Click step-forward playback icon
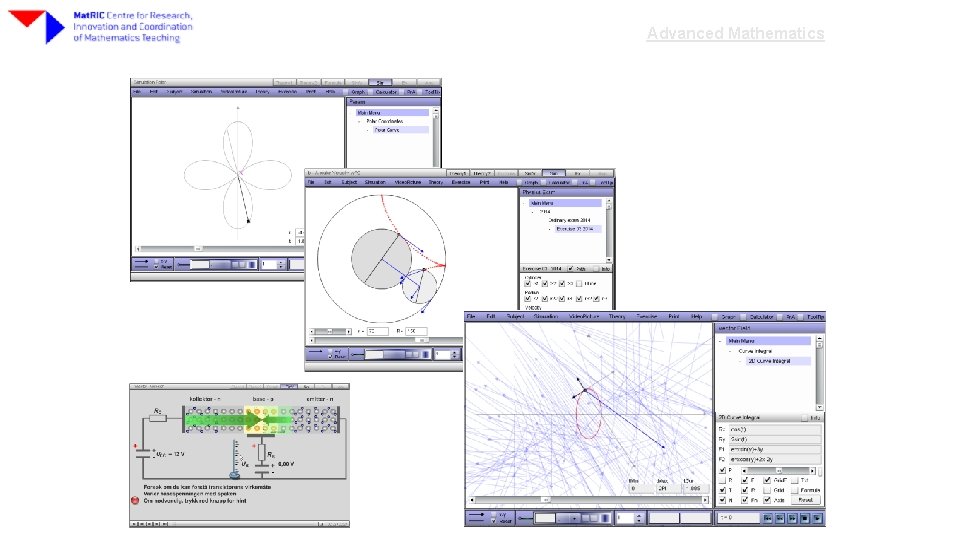Viewport: 960px width, 540px height. (x=792, y=519)
